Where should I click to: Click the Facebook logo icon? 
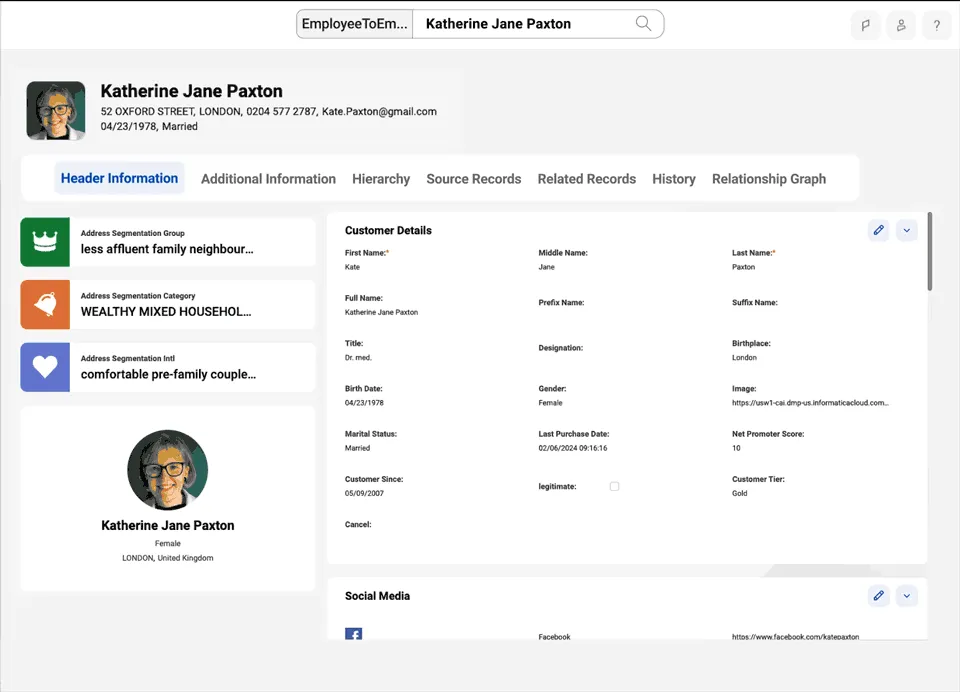(x=353, y=634)
